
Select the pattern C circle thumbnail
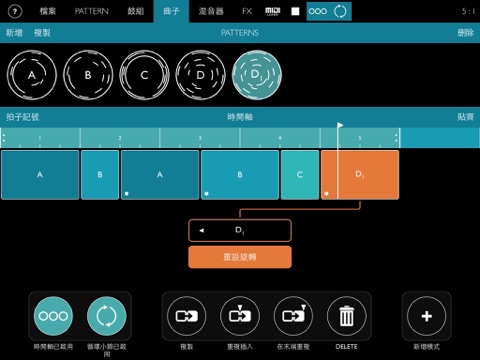[x=144, y=75]
